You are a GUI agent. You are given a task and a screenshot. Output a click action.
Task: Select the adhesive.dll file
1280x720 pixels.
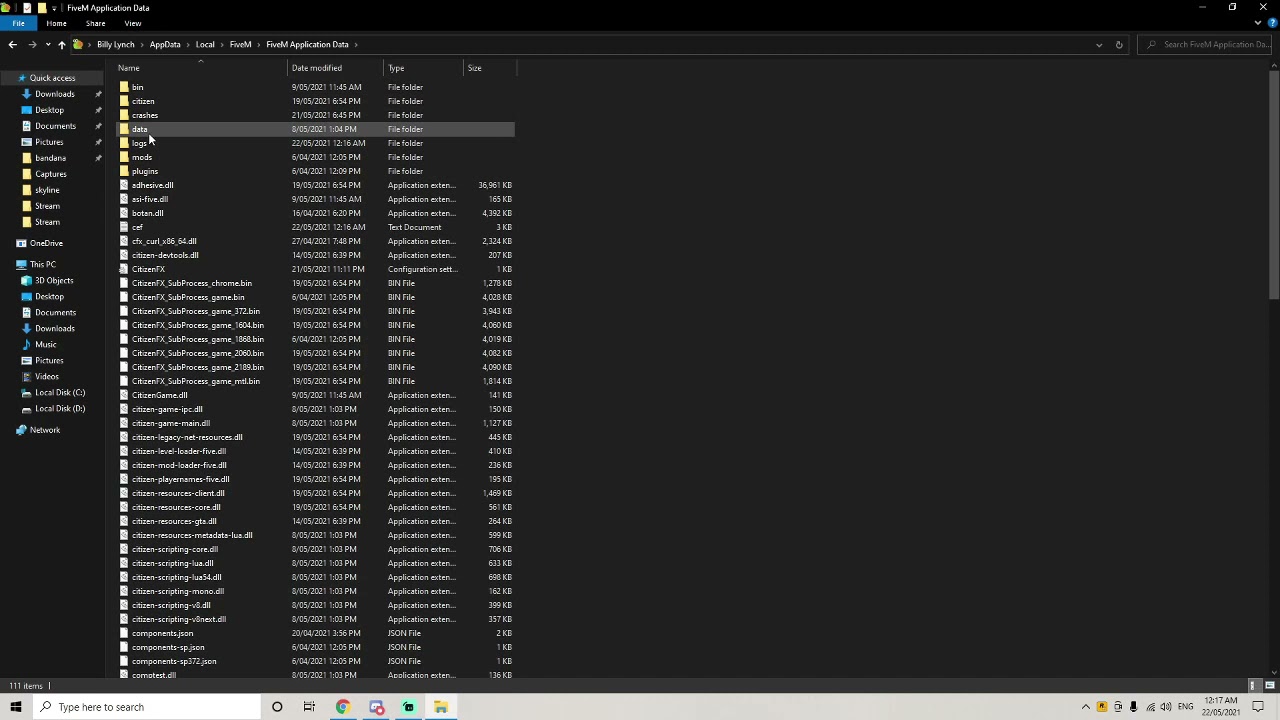click(x=152, y=185)
